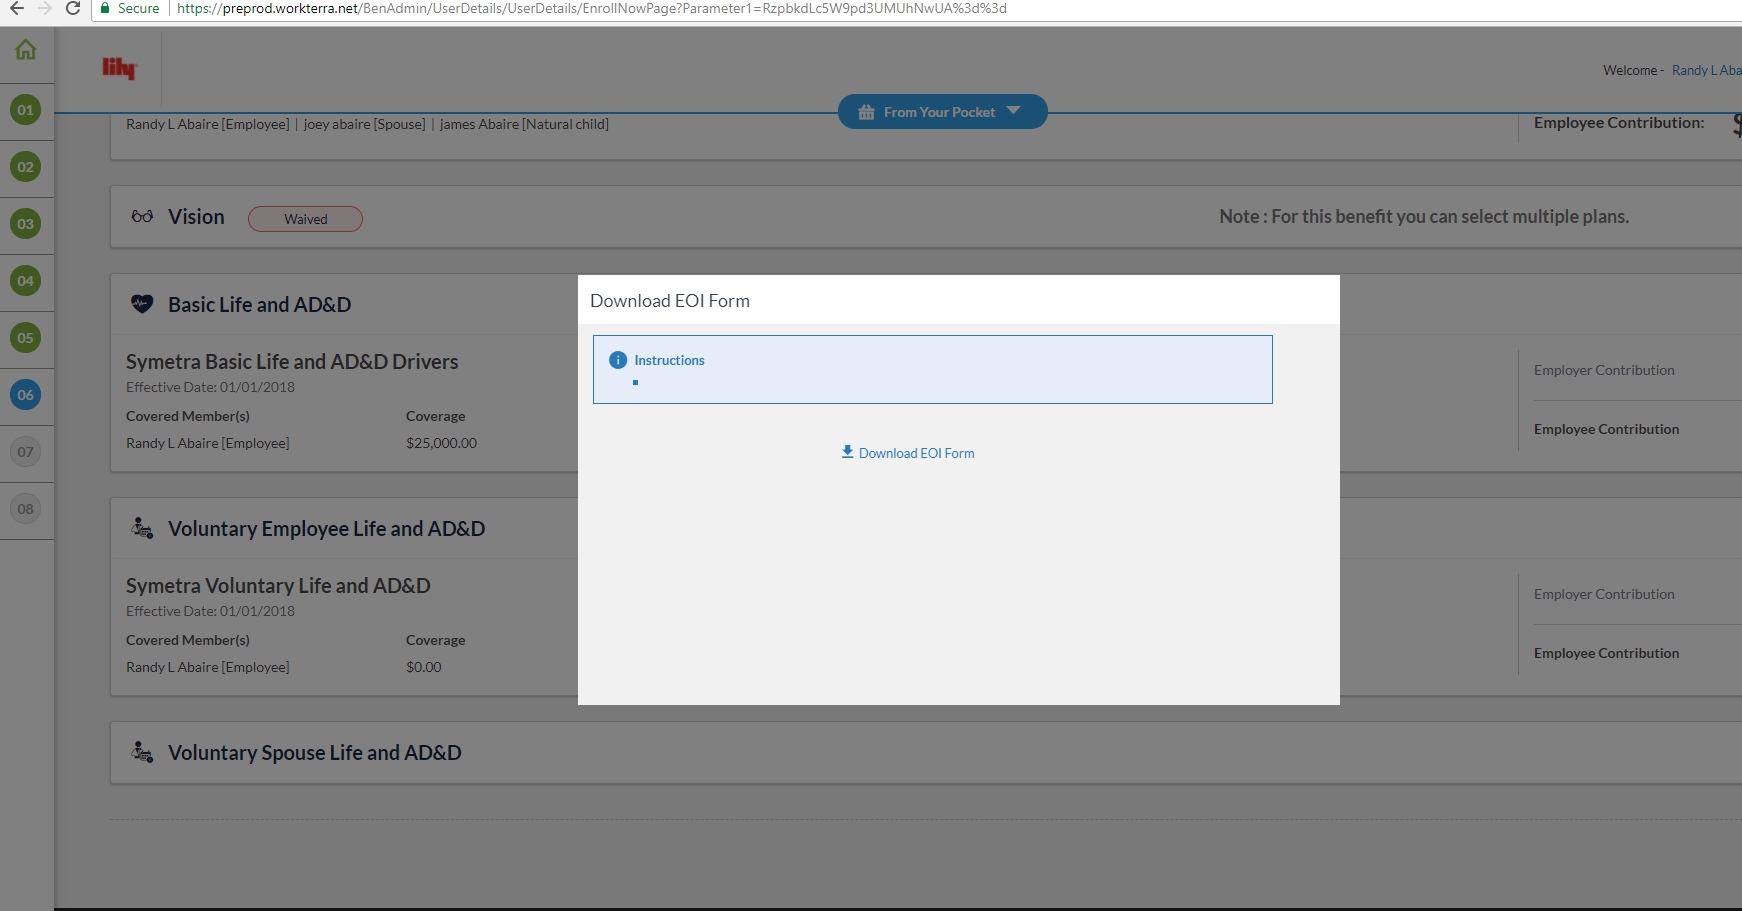Click the browser address bar URL
This screenshot has height=911, width=1742.
pyautogui.click(x=591, y=9)
